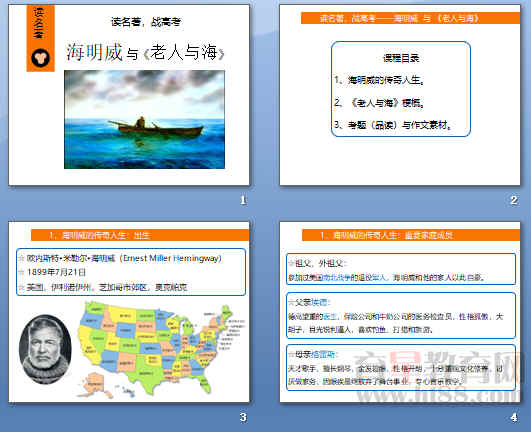Click outline item 2《老人与海》梗概

379,103
